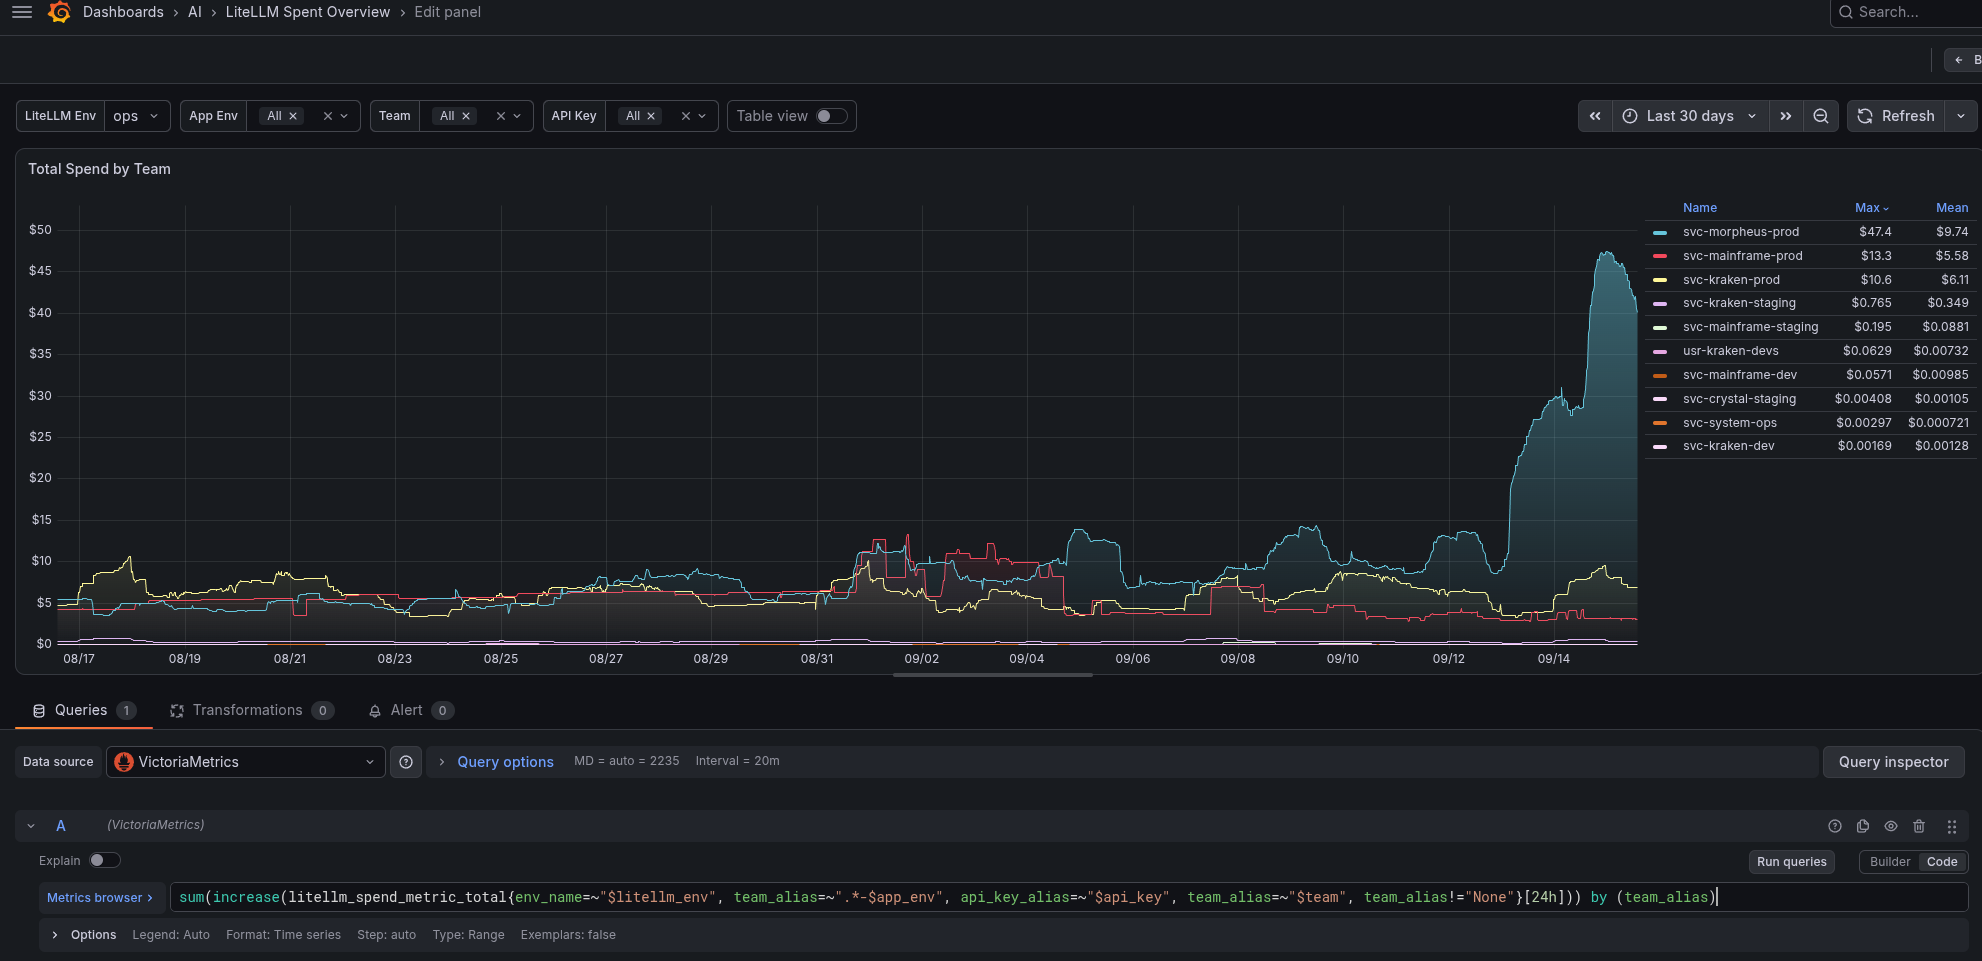Show query A help
Image resolution: width=1982 pixels, height=961 pixels.
click(x=1835, y=826)
